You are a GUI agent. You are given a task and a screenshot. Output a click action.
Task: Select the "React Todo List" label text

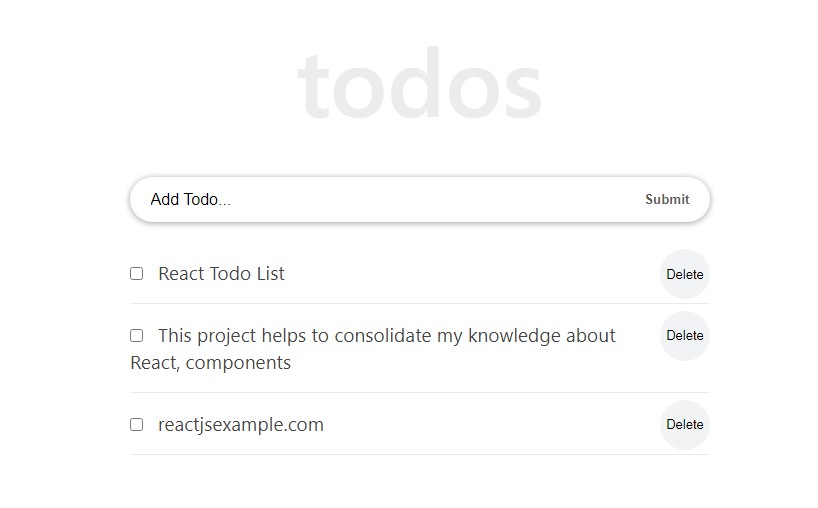[x=221, y=274]
